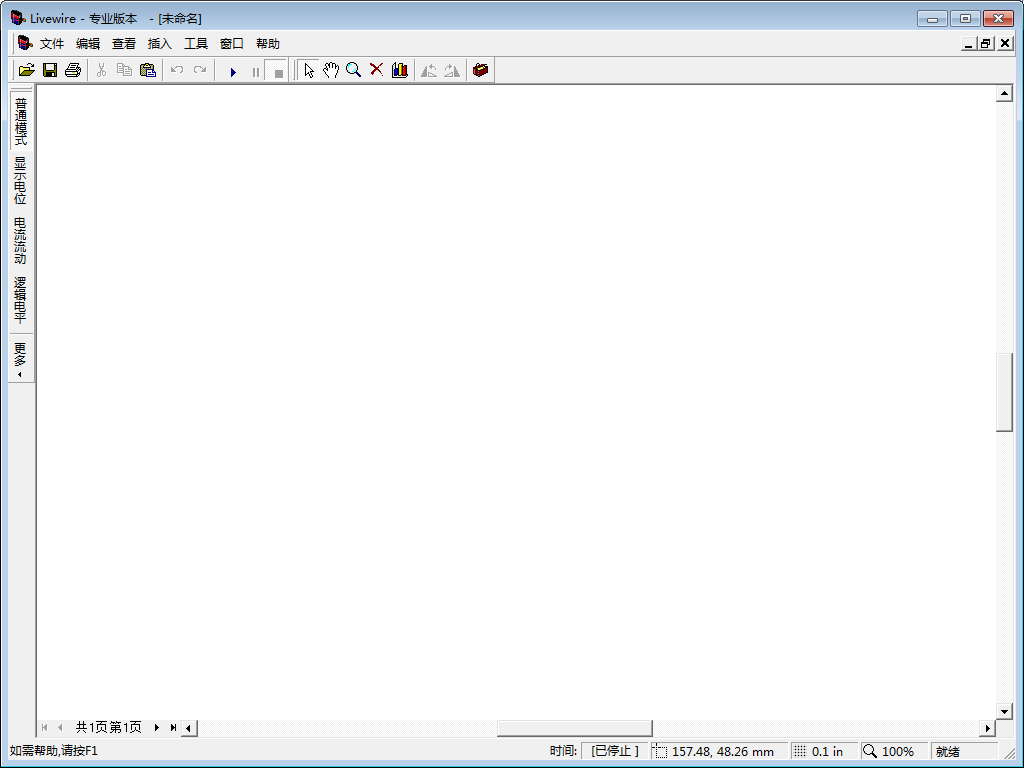Screen dimensions: 1024x768
Task: Minimize the inner document window
Action: pos(968,44)
